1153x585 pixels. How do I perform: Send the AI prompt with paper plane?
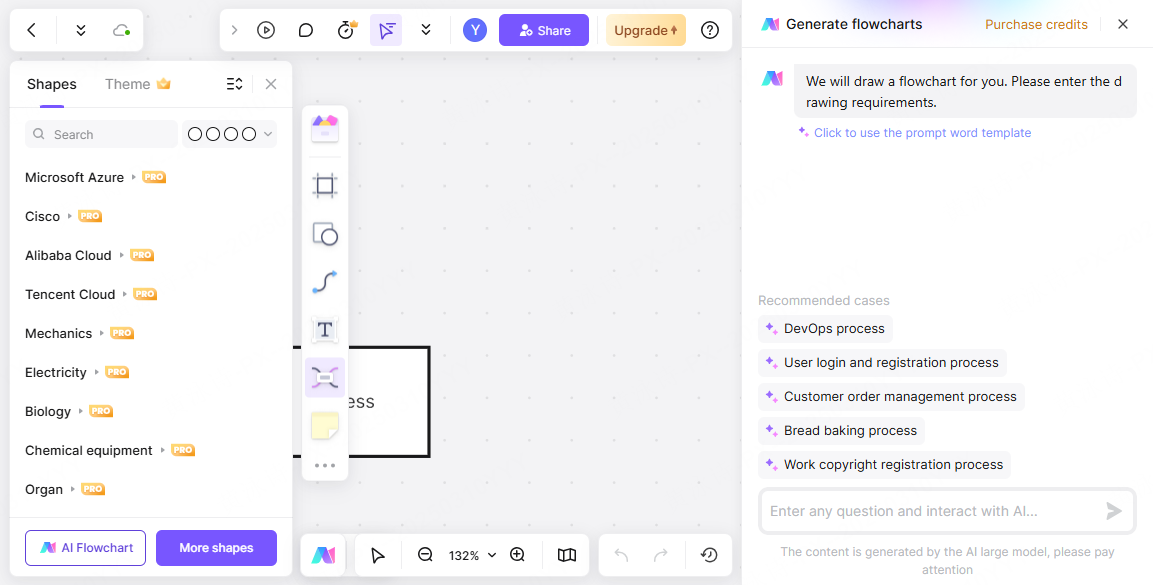[x=1114, y=511]
